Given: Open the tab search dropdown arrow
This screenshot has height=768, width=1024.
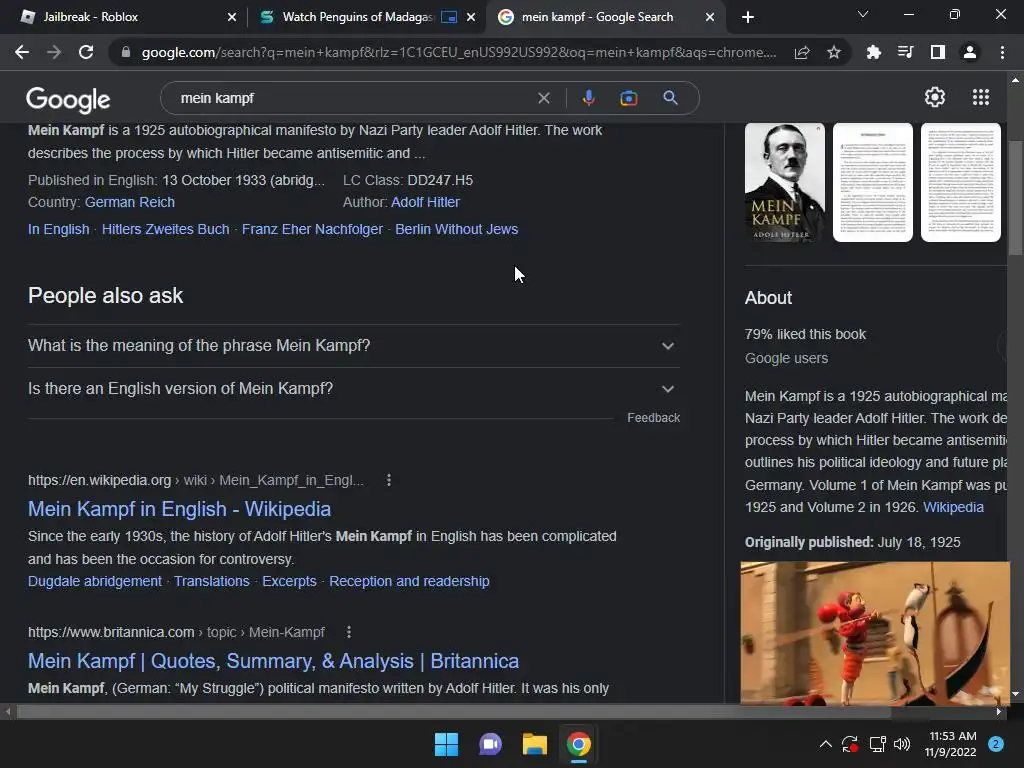Looking at the screenshot, I should coord(863,14).
